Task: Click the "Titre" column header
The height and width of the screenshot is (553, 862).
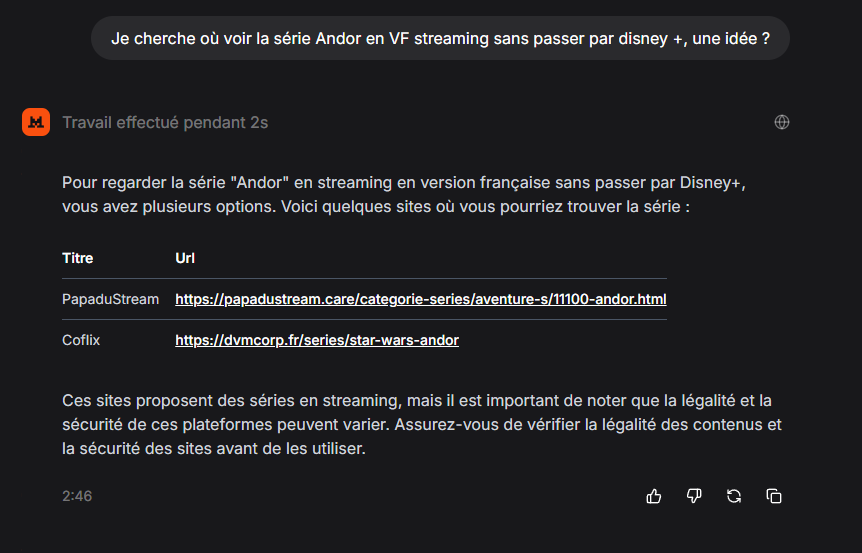Action: [78, 258]
